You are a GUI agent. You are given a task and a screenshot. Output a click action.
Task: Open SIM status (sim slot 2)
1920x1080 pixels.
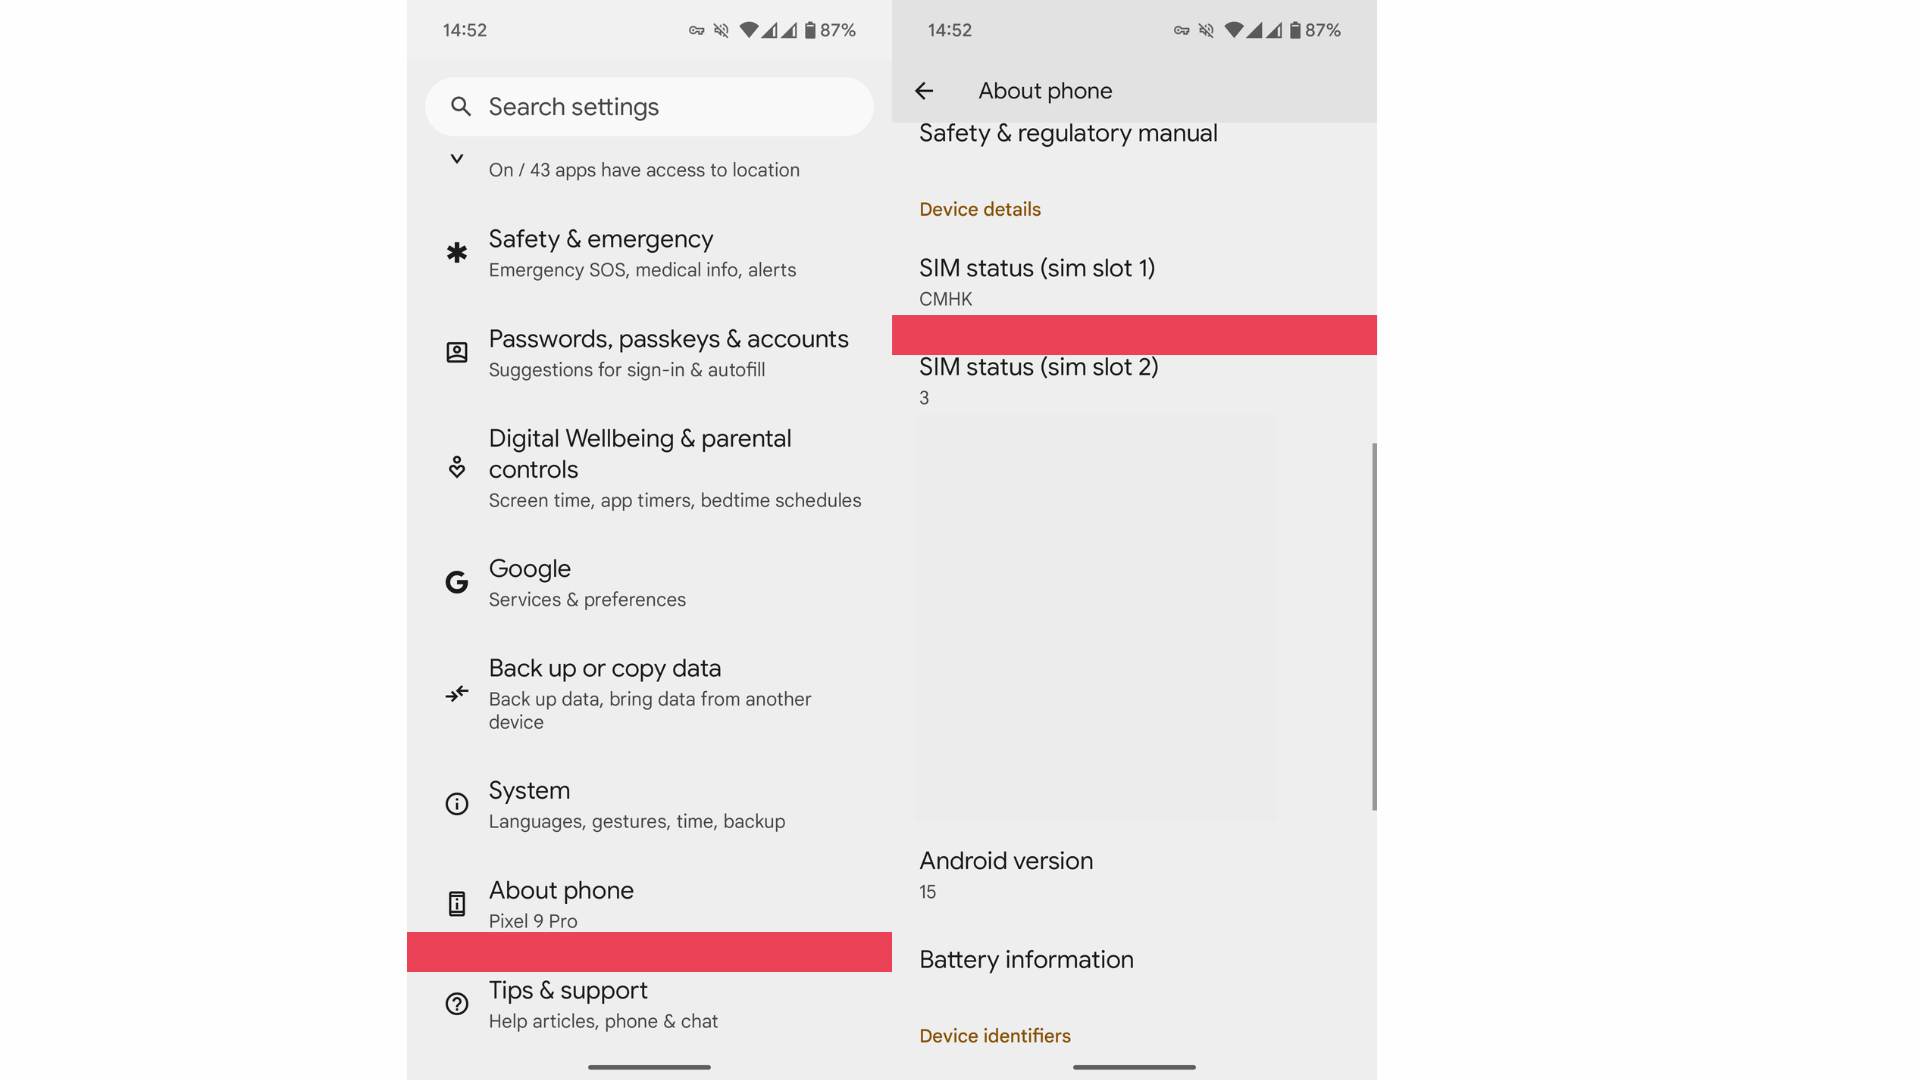pyautogui.click(x=1038, y=380)
